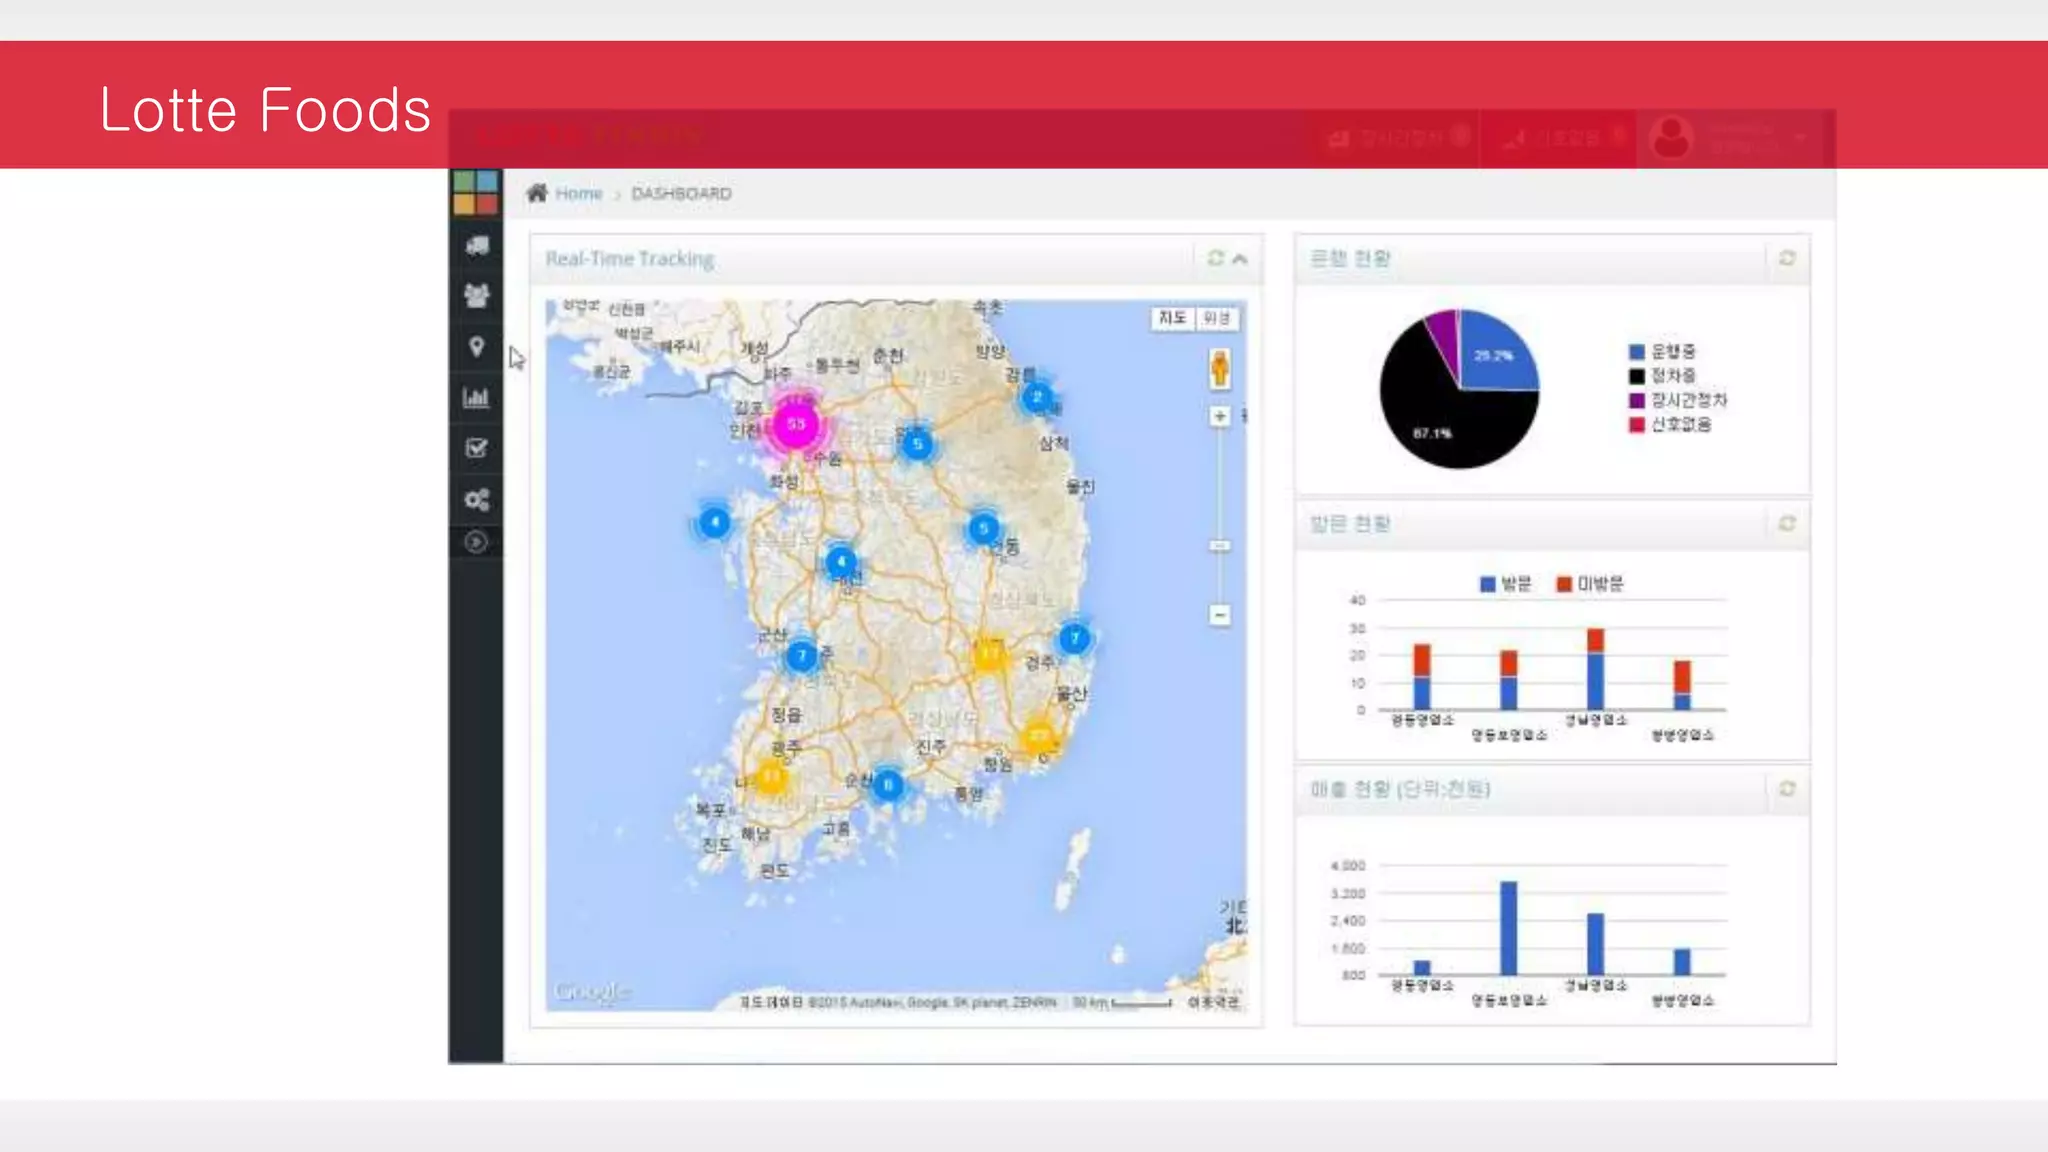Image resolution: width=2048 pixels, height=1152 pixels.
Task: Open the bar chart statistics sidebar icon
Action: click(x=477, y=398)
